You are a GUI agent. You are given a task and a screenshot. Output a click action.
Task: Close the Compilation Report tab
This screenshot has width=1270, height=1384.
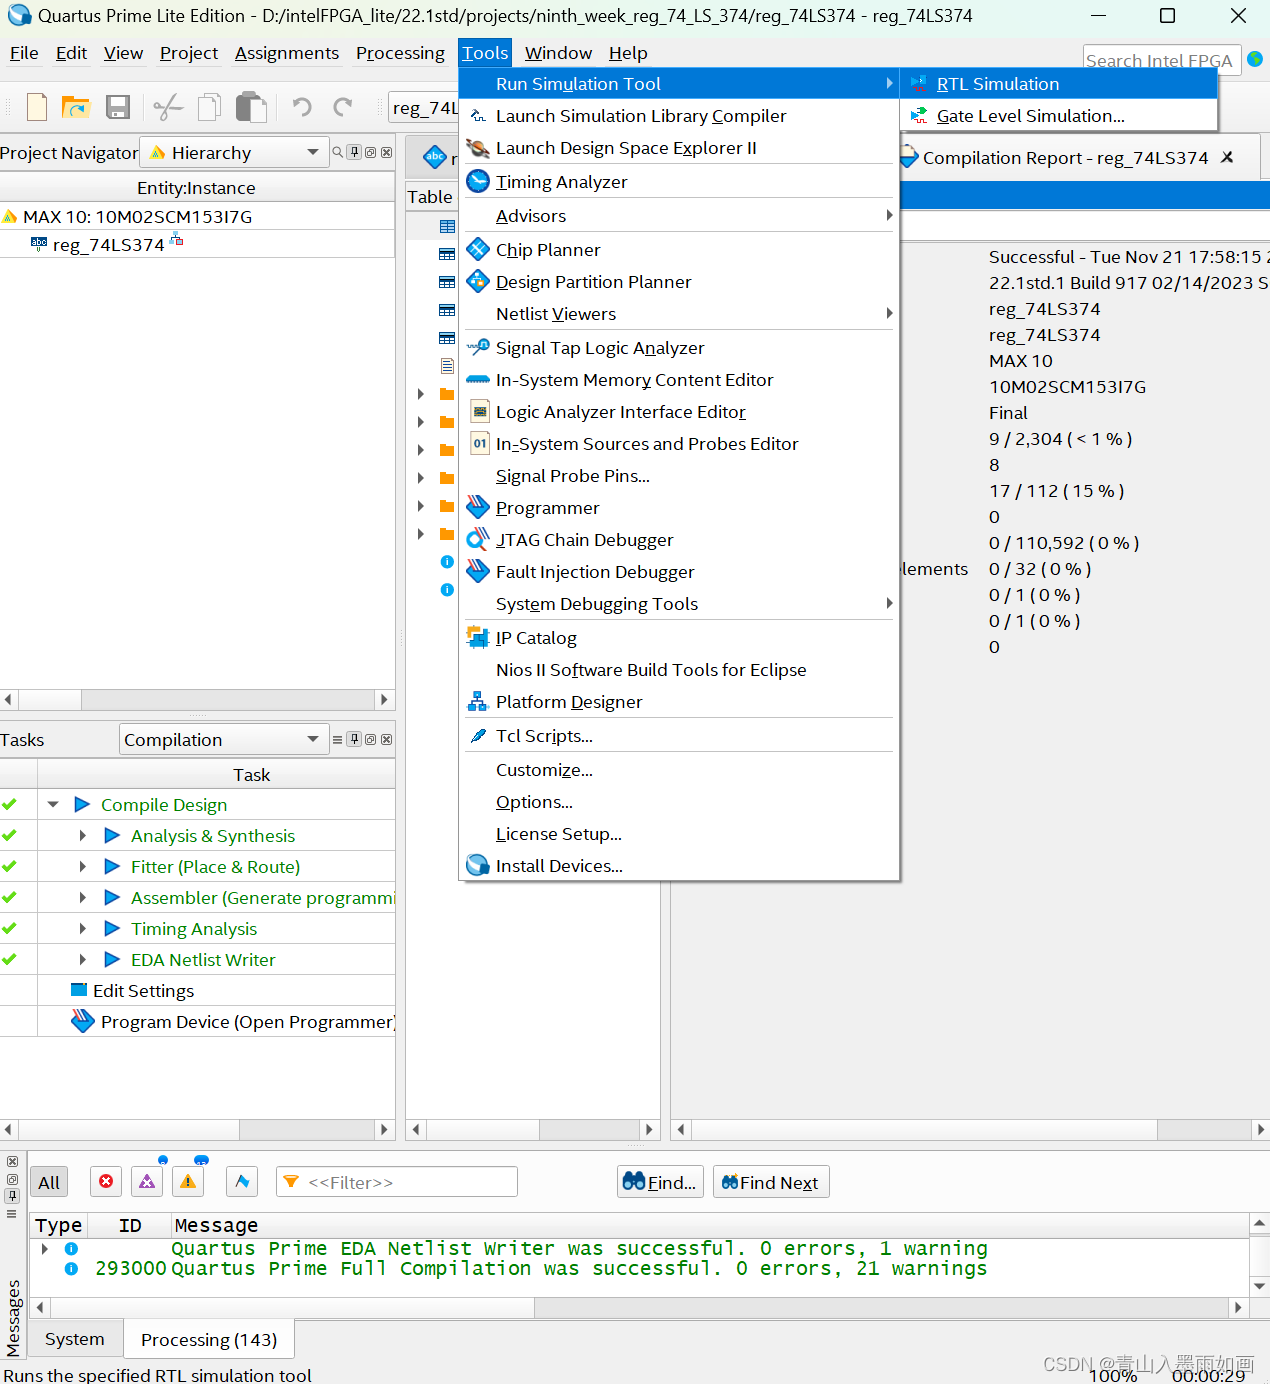1227,158
